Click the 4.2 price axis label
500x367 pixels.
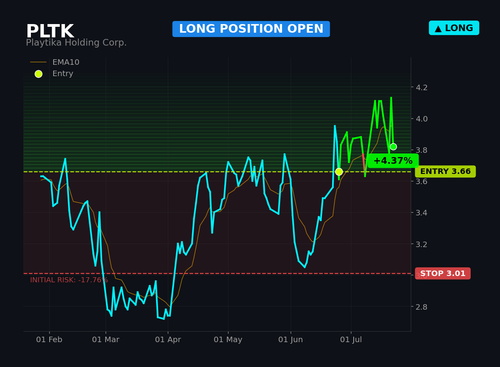pos(422,87)
